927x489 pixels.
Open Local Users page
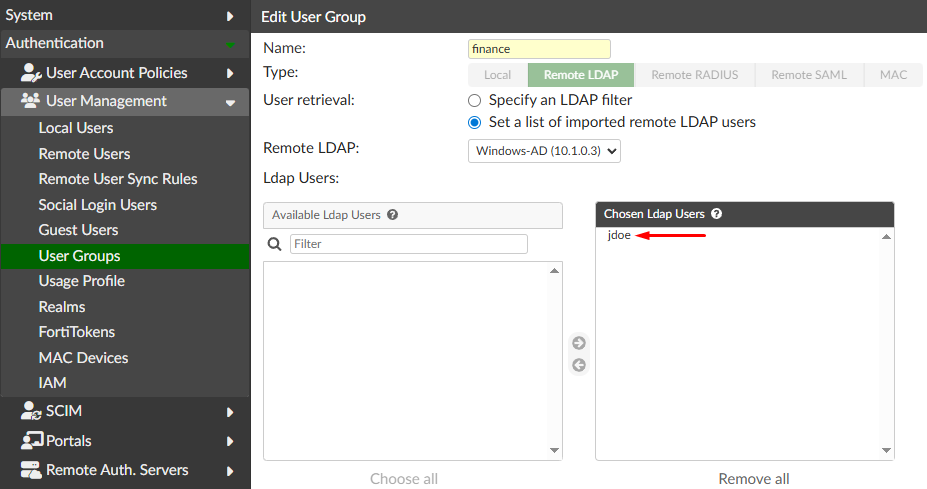(76, 128)
